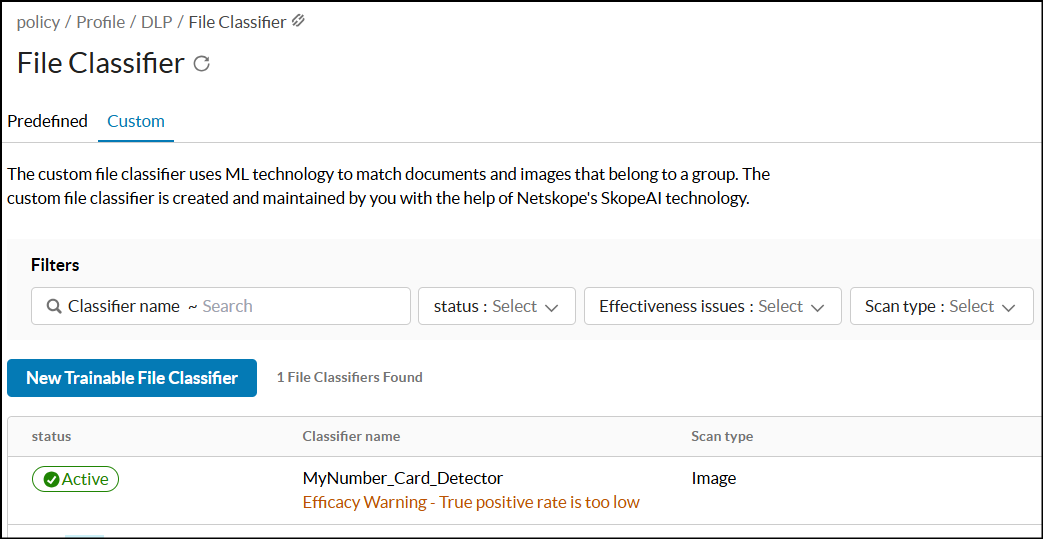
Task: Click New Trainable File Classifier button
Action: 132,378
